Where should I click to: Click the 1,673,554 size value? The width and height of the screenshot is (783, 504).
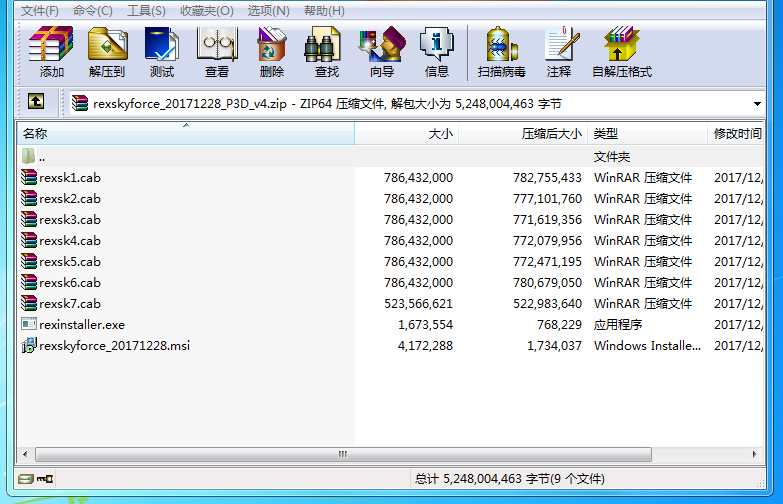coord(425,324)
